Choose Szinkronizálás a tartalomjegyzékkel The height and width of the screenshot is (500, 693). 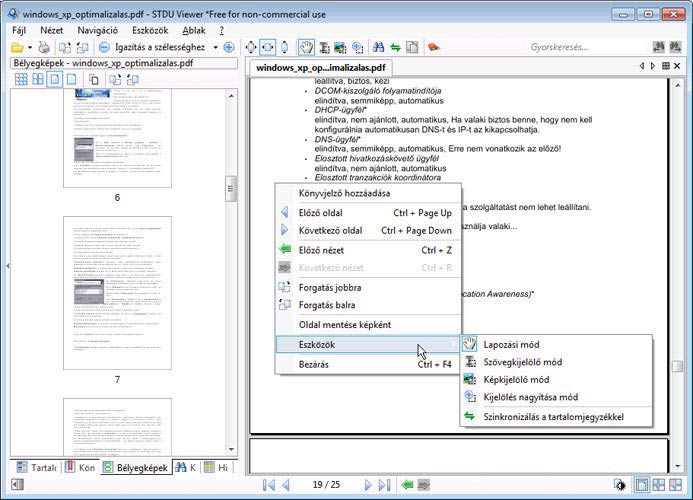[556, 416]
